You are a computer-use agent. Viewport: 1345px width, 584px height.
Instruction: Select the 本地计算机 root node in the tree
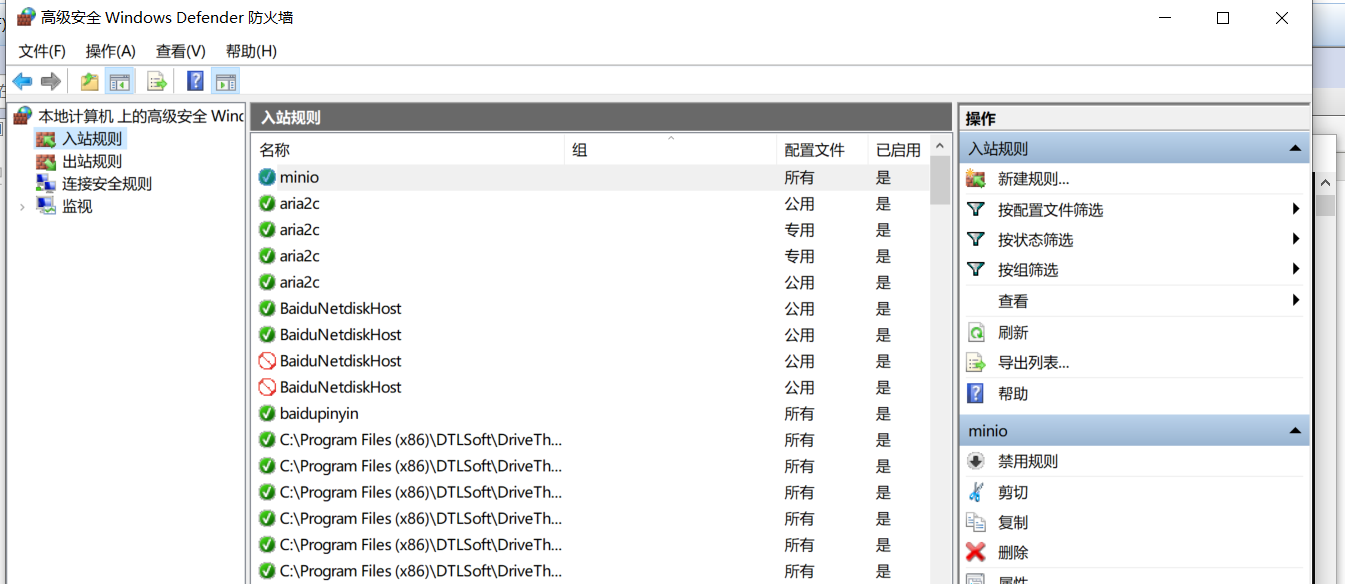141,116
